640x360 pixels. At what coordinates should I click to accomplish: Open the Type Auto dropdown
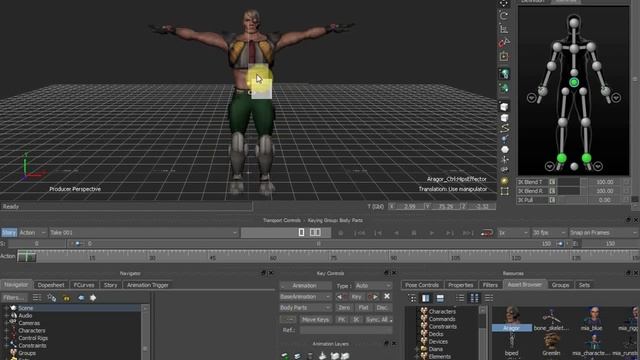(x=373, y=286)
